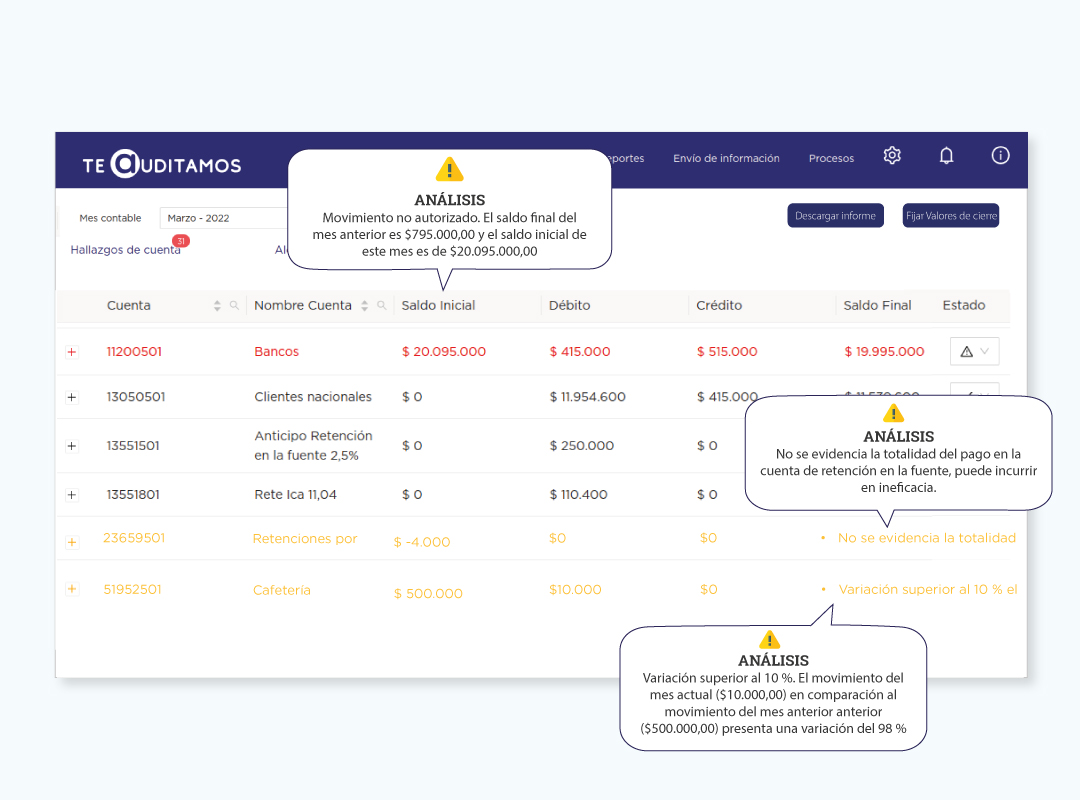Expand row 11200501 Bancos

click(x=72, y=352)
